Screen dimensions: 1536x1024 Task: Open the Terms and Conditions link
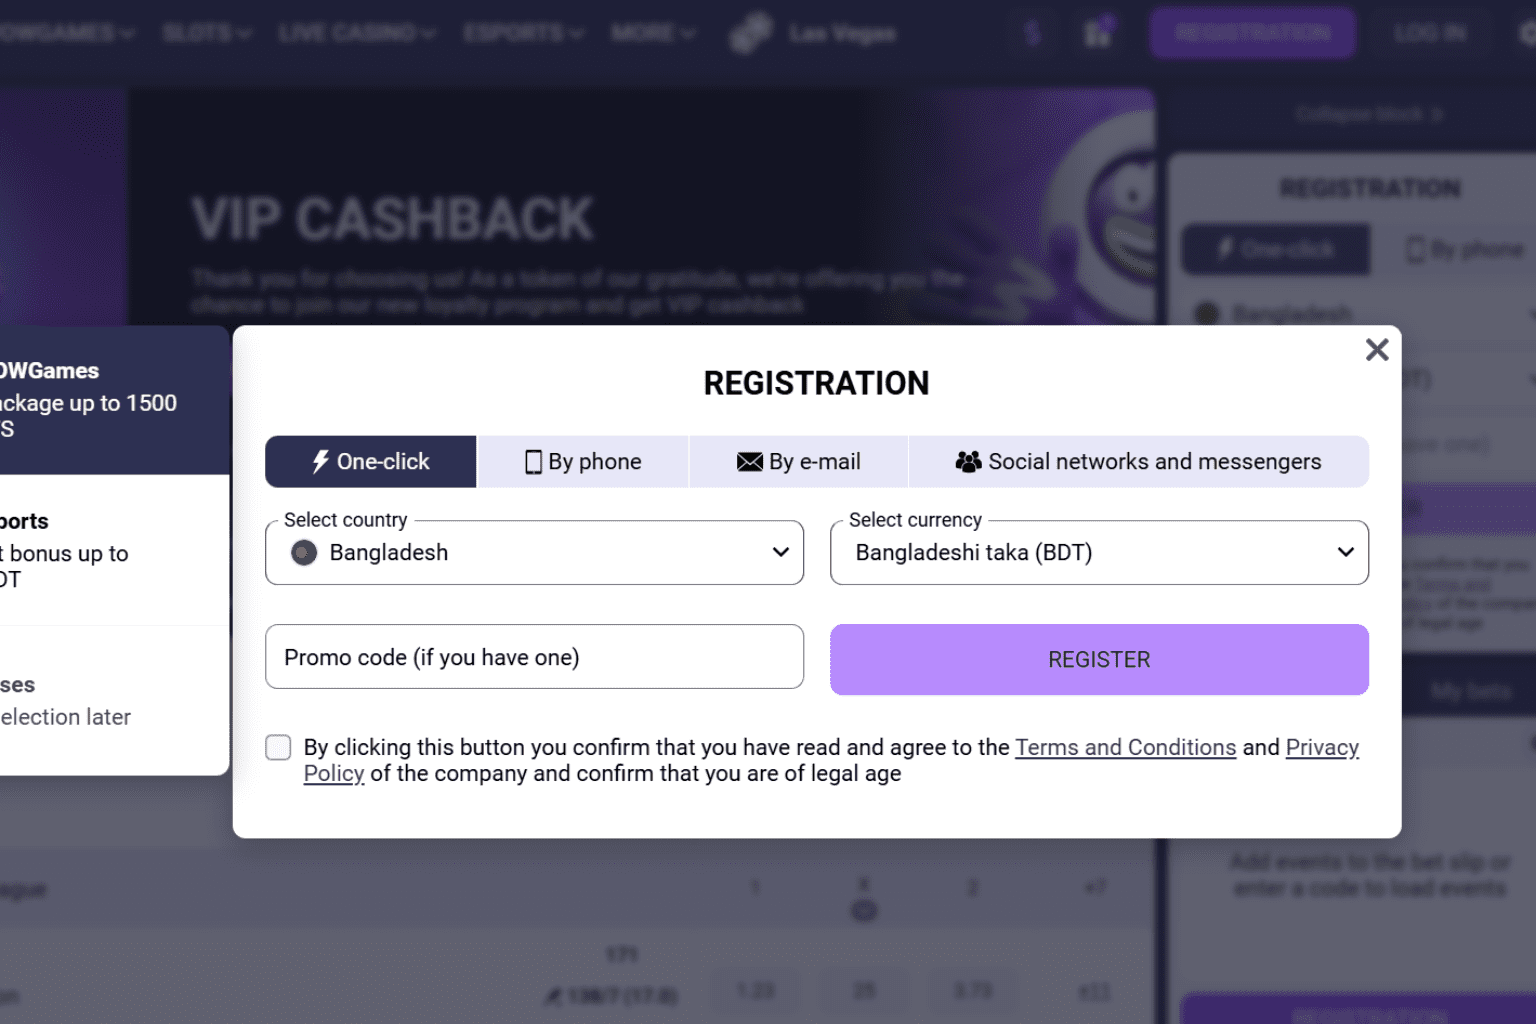coord(1125,747)
